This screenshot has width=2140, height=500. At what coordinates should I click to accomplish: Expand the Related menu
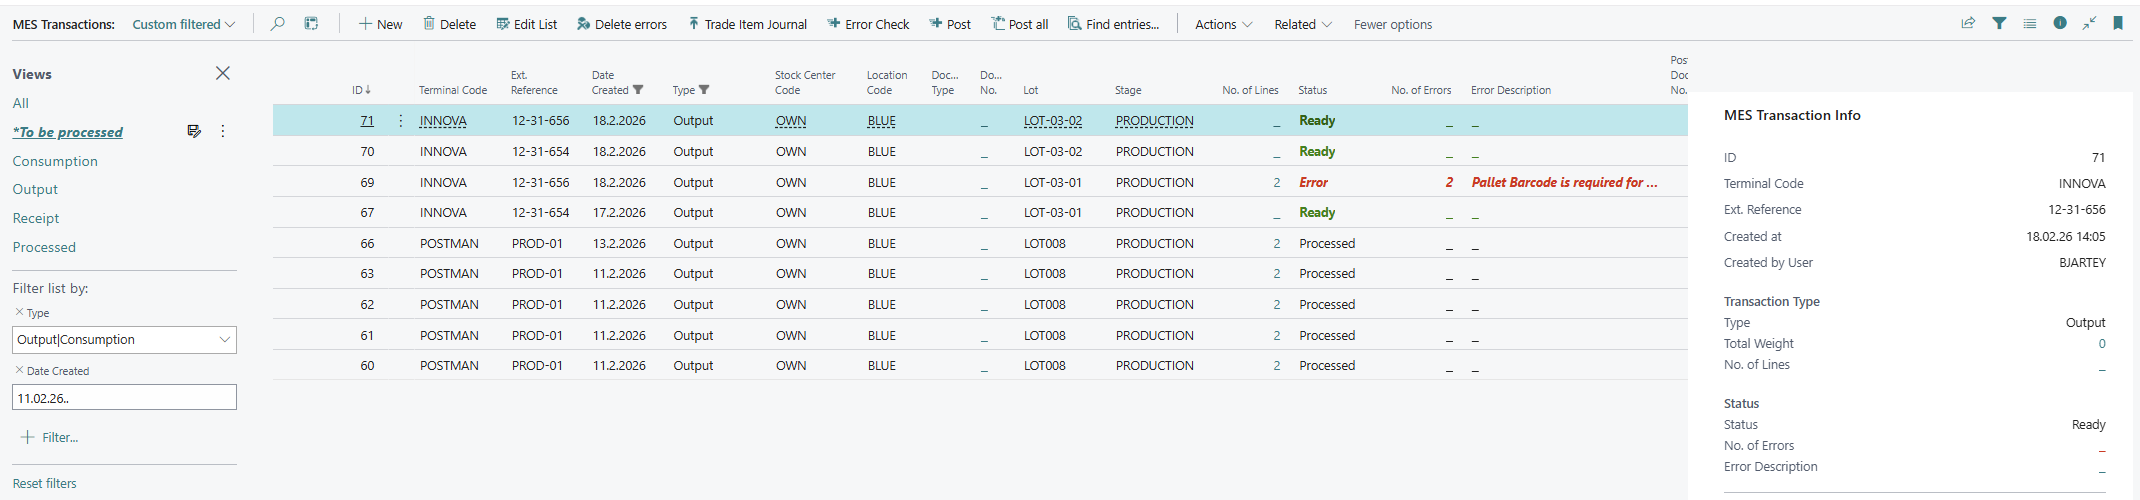(1302, 24)
